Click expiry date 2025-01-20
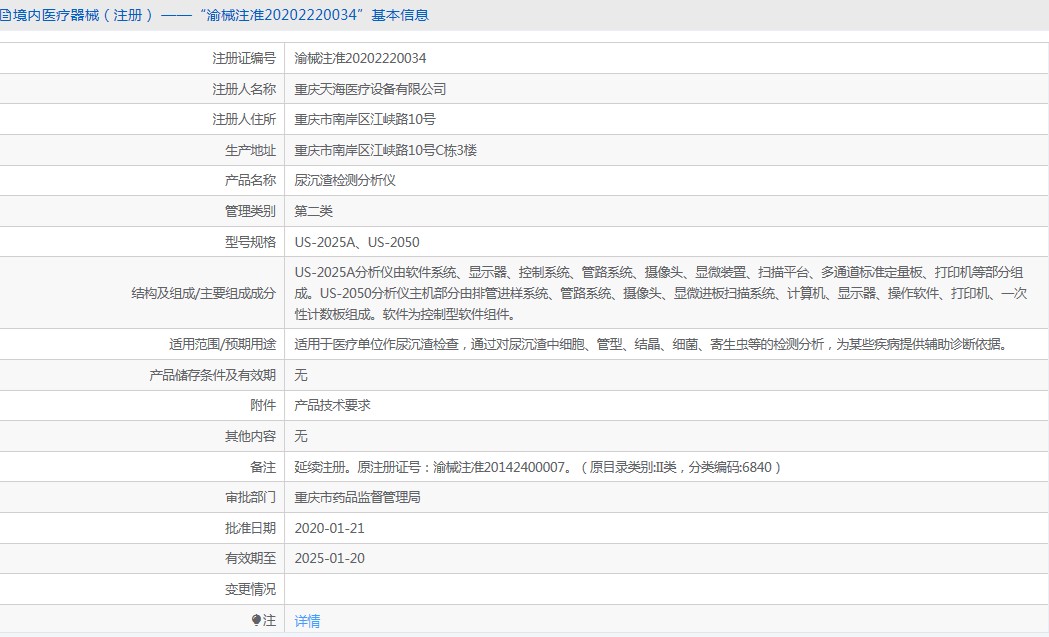Viewport: 1049px width, 637px height. (329, 558)
